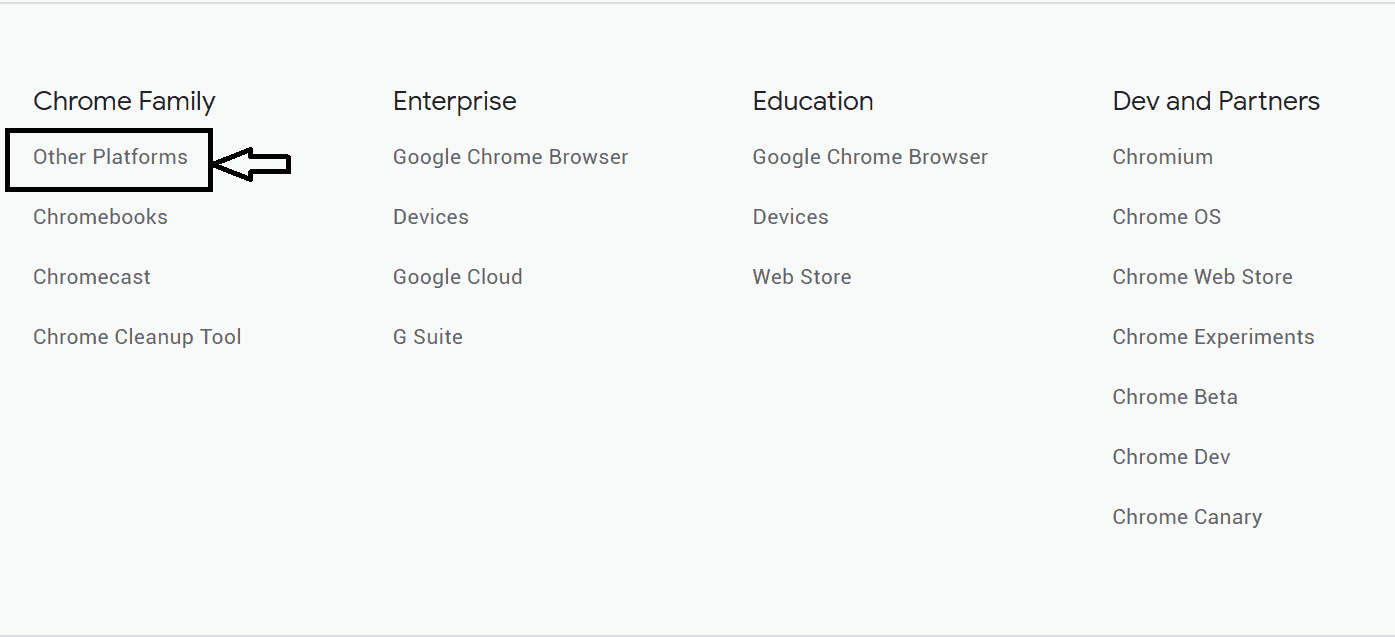This screenshot has height=637, width=1395.
Task: Open Web Store under Education
Action: tap(802, 277)
